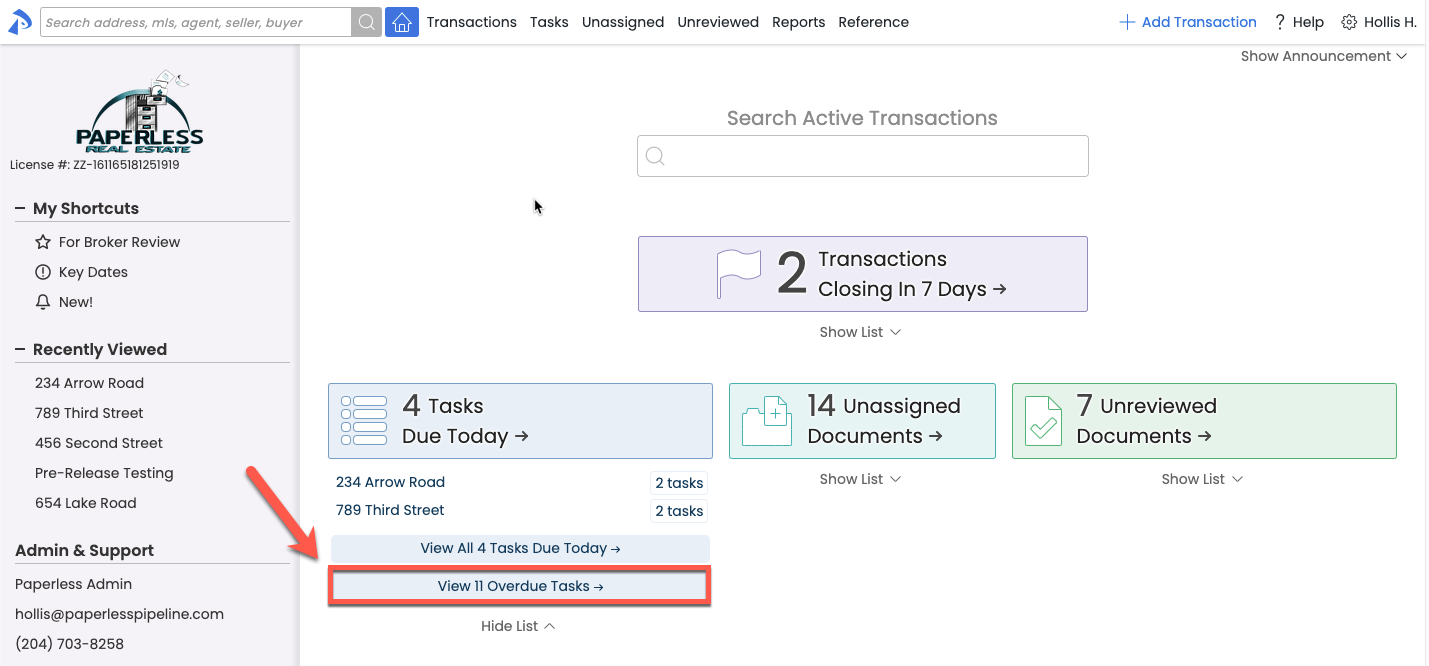Click the Paperless Pipeline logo icon

coord(19,22)
